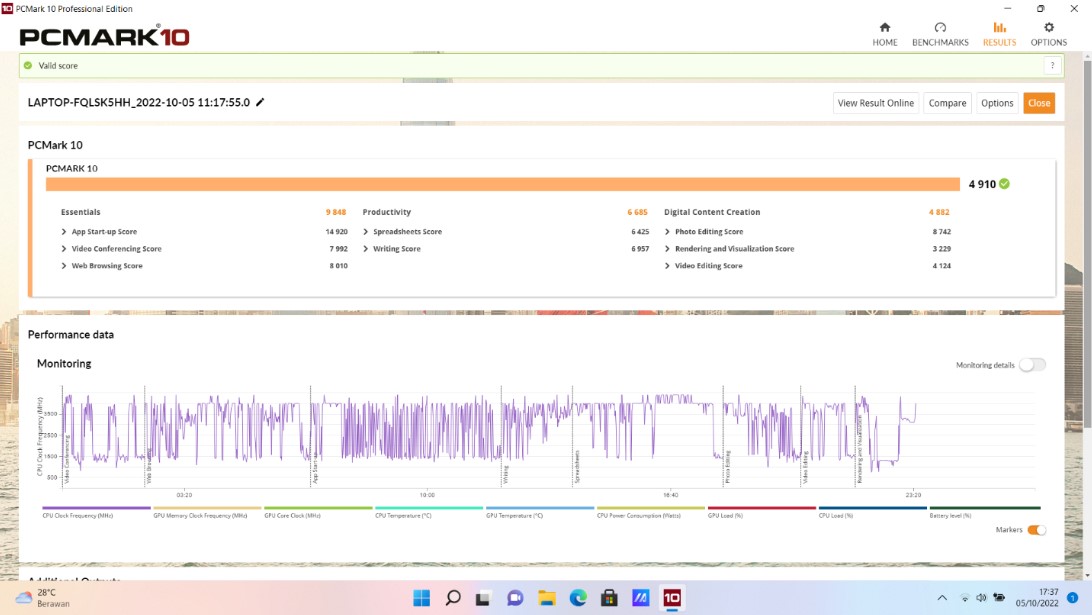Toggle CPU Temperature legend
Viewport: 1092px width, 615px height.
[x=428, y=512]
